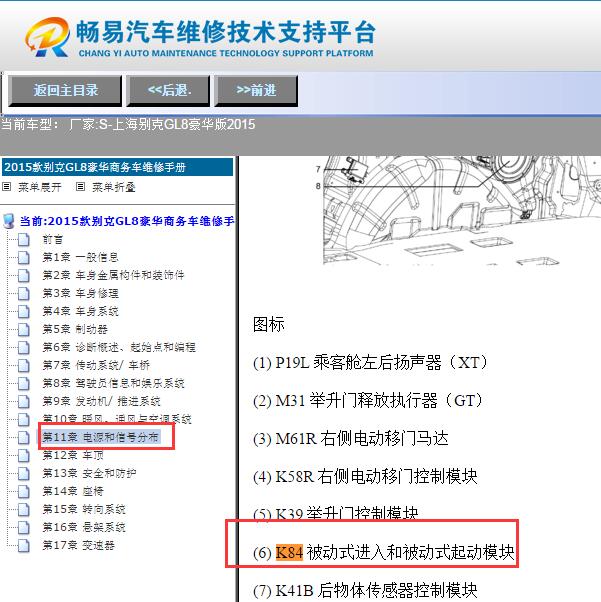Click the K58R 右侧电动移门控制模块 line
Image resolution: width=601 pixels, height=602 pixels.
(x=365, y=476)
